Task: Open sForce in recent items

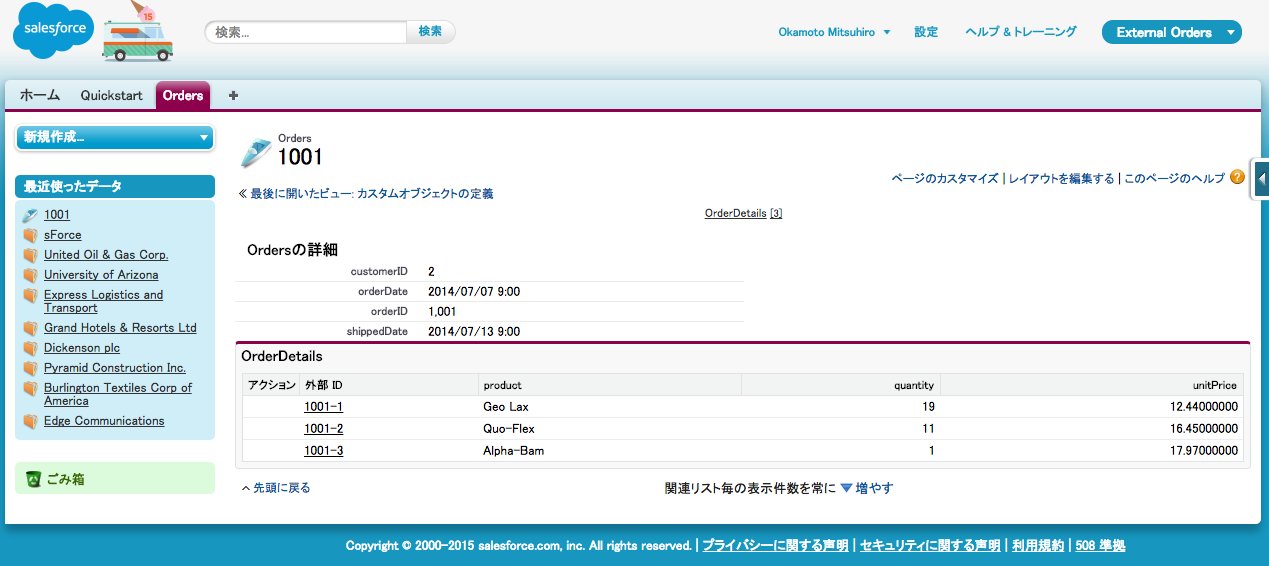Action: tap(63, 235)
